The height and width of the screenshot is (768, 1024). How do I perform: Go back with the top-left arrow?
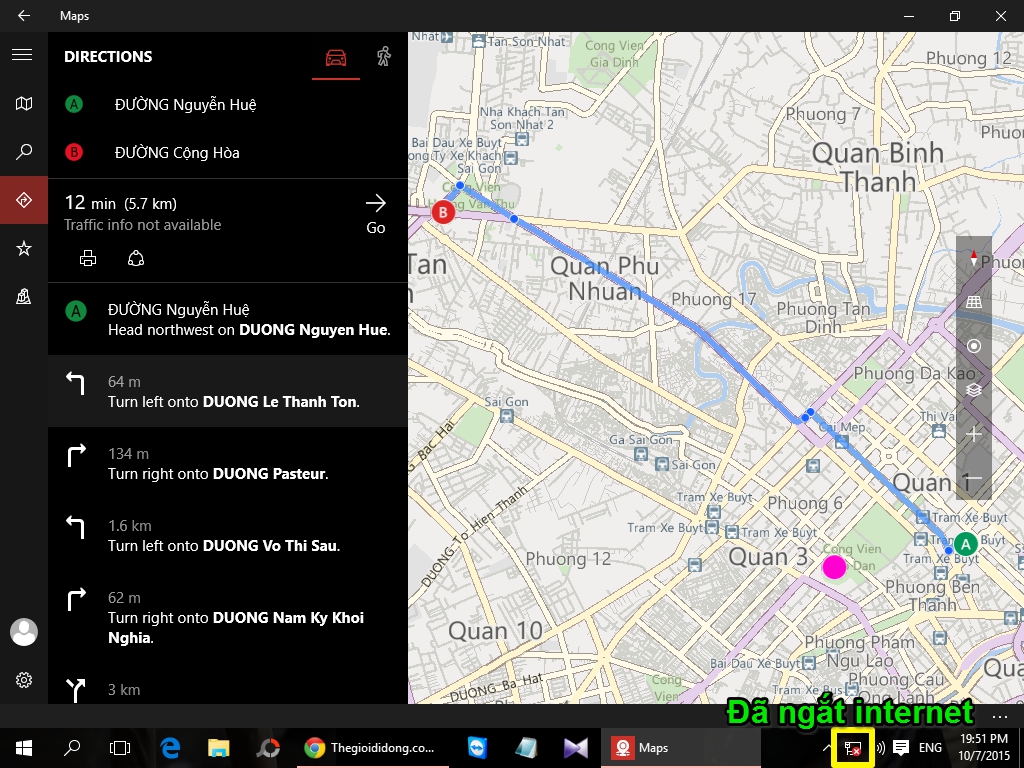24,16
